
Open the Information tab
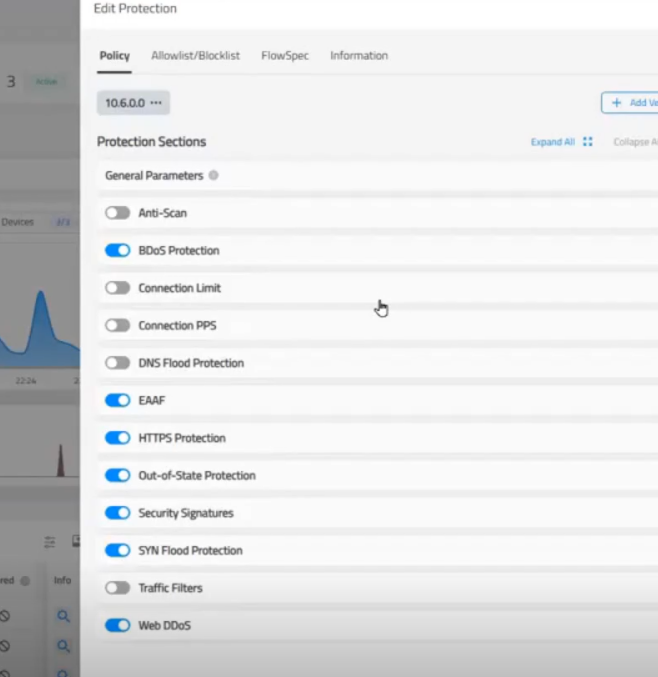tap(359, 56)
